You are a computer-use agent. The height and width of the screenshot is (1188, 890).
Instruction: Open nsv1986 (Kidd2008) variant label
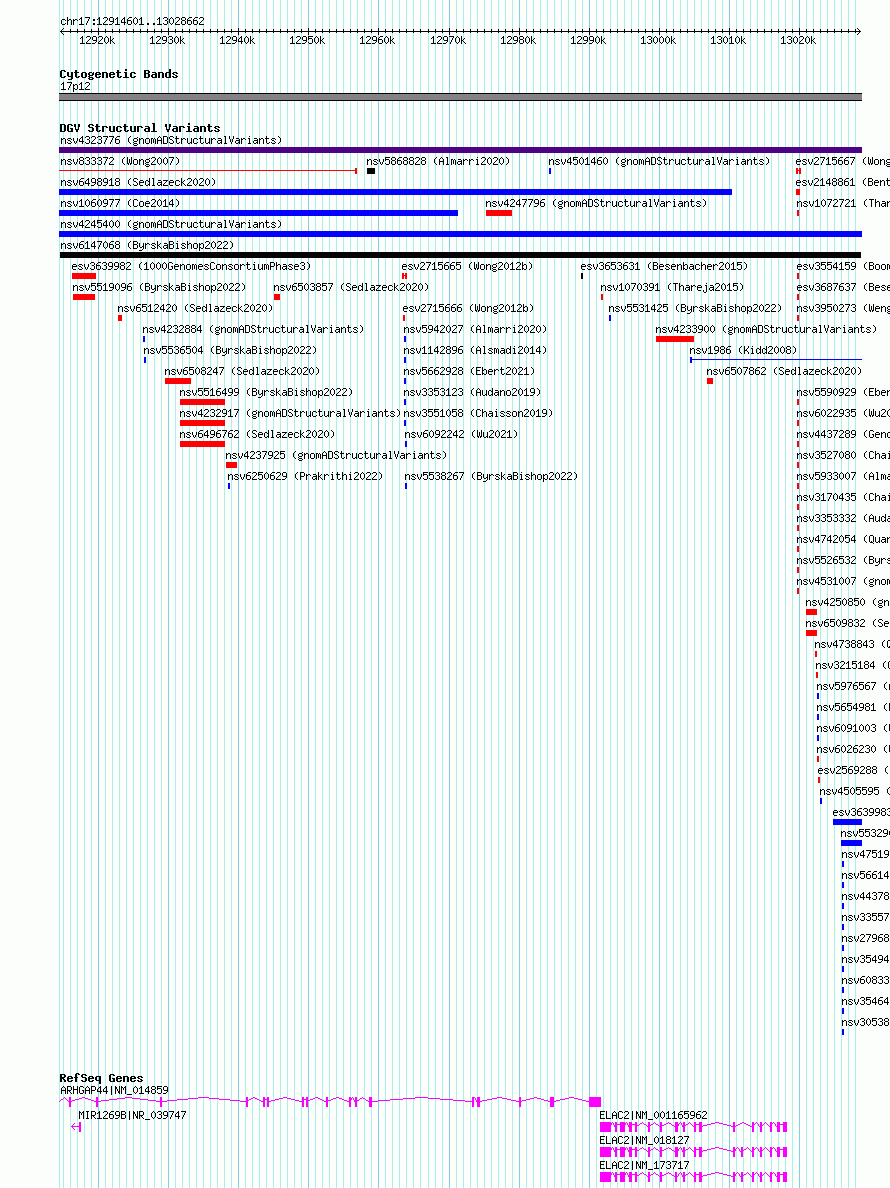pos(743,351)
